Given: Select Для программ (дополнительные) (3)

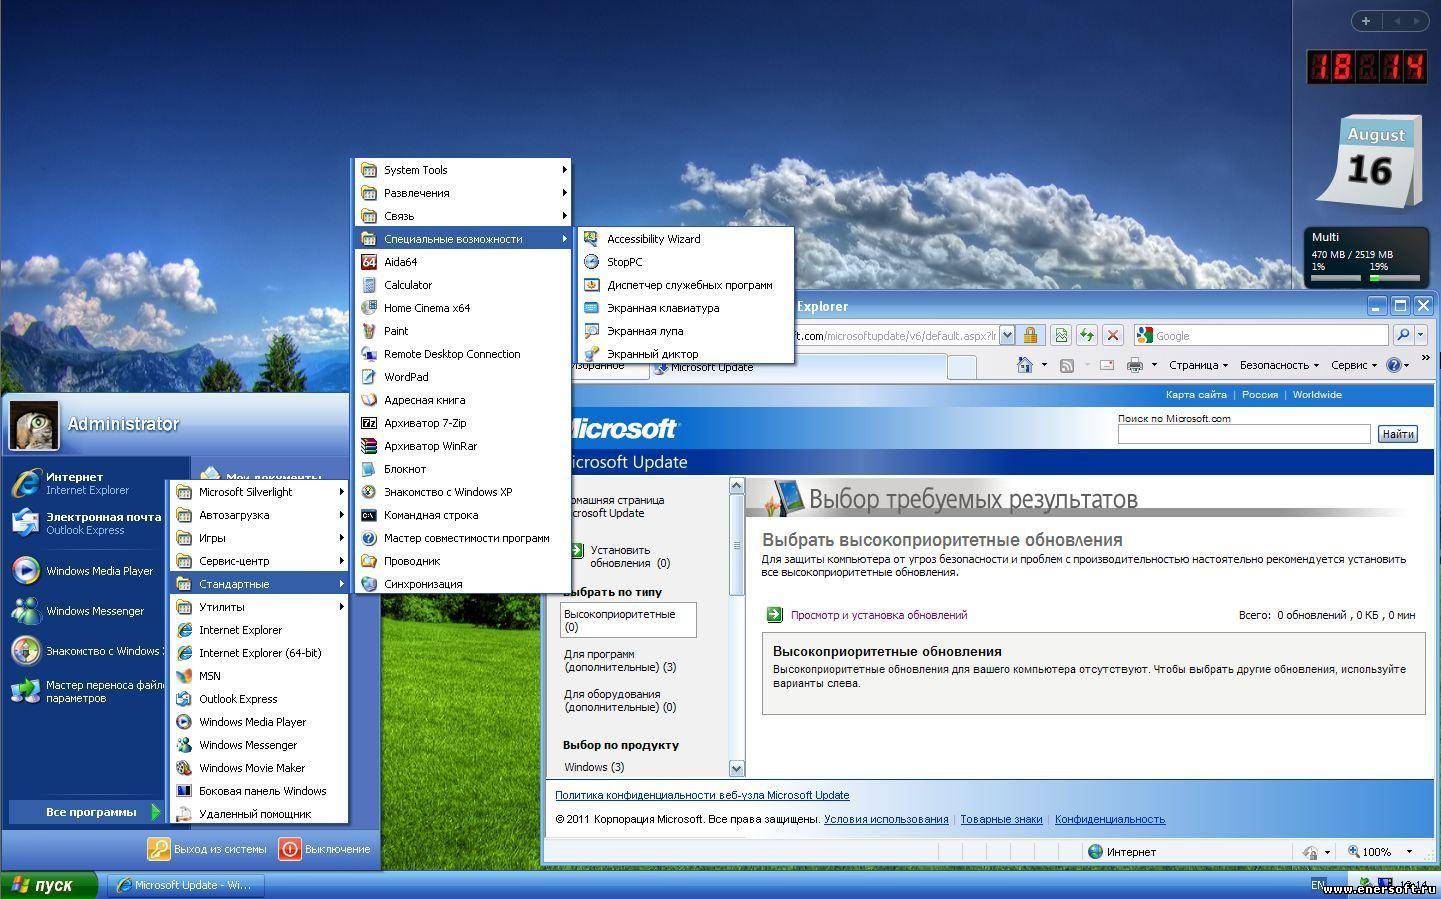Looking at the screenshot, I should tap(620, 660).
